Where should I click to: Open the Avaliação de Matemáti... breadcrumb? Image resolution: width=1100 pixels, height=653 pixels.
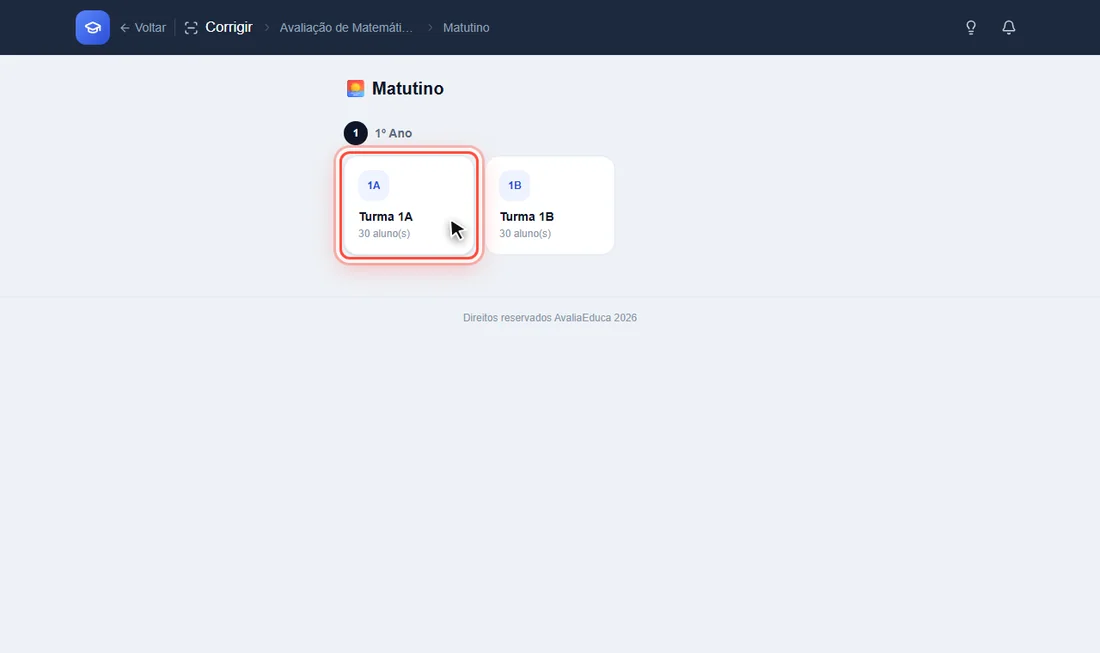click(346, 28)
